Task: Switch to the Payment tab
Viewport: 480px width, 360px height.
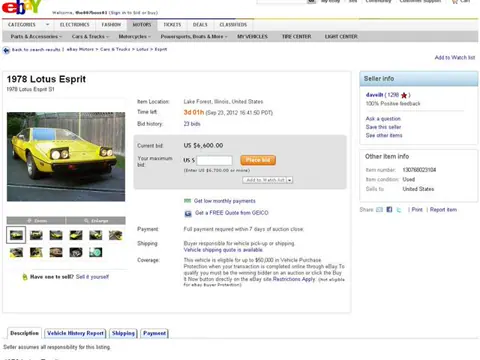Action: (154, 333)
